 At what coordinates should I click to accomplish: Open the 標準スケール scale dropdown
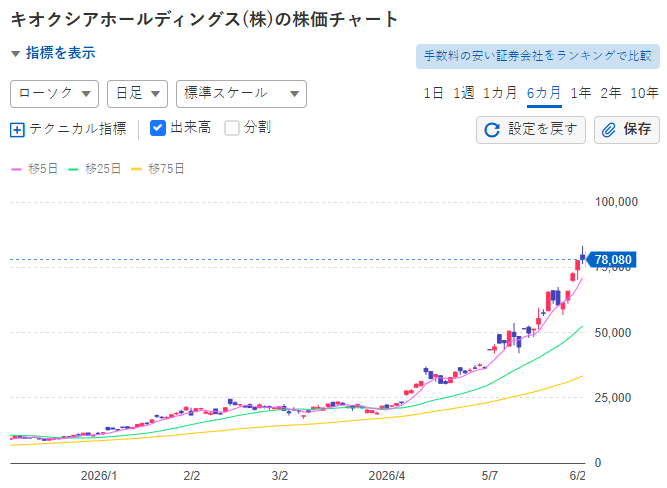pos(241,94)
